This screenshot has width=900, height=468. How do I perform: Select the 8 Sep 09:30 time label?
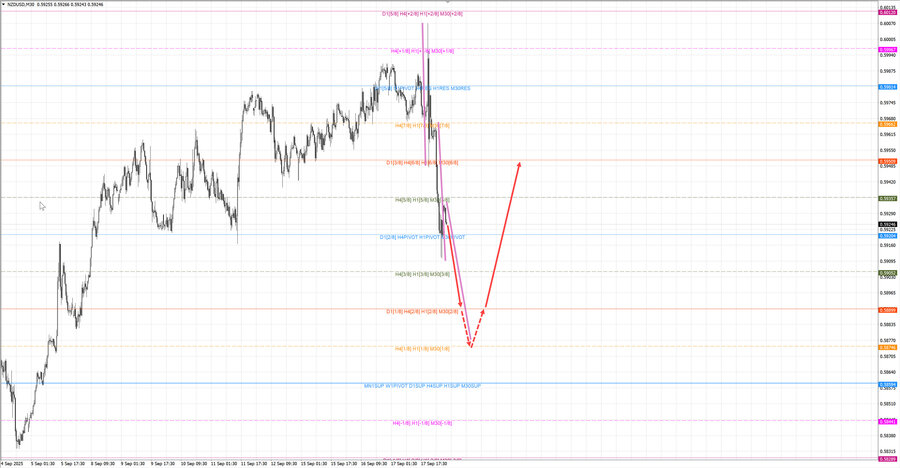pyautogui.click(x=103, y=463)
